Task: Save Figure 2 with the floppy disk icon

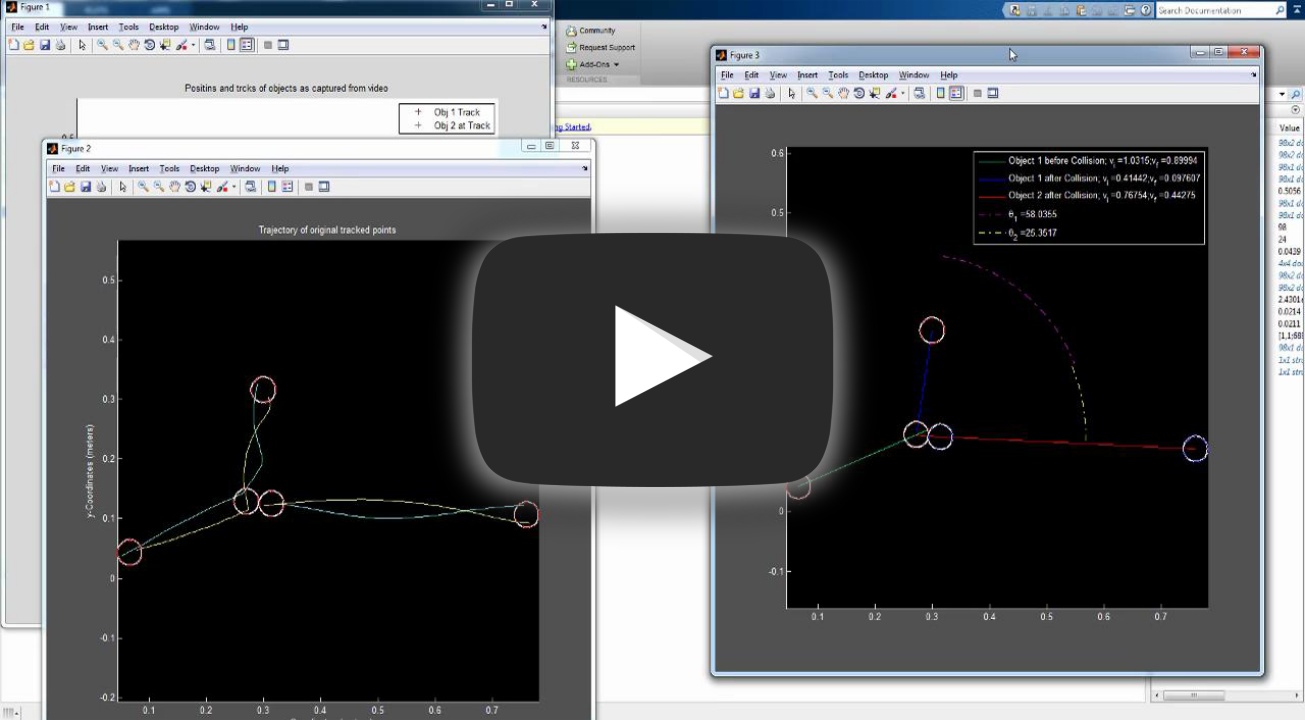Action: pyautogui.click(x=85, y=186)
